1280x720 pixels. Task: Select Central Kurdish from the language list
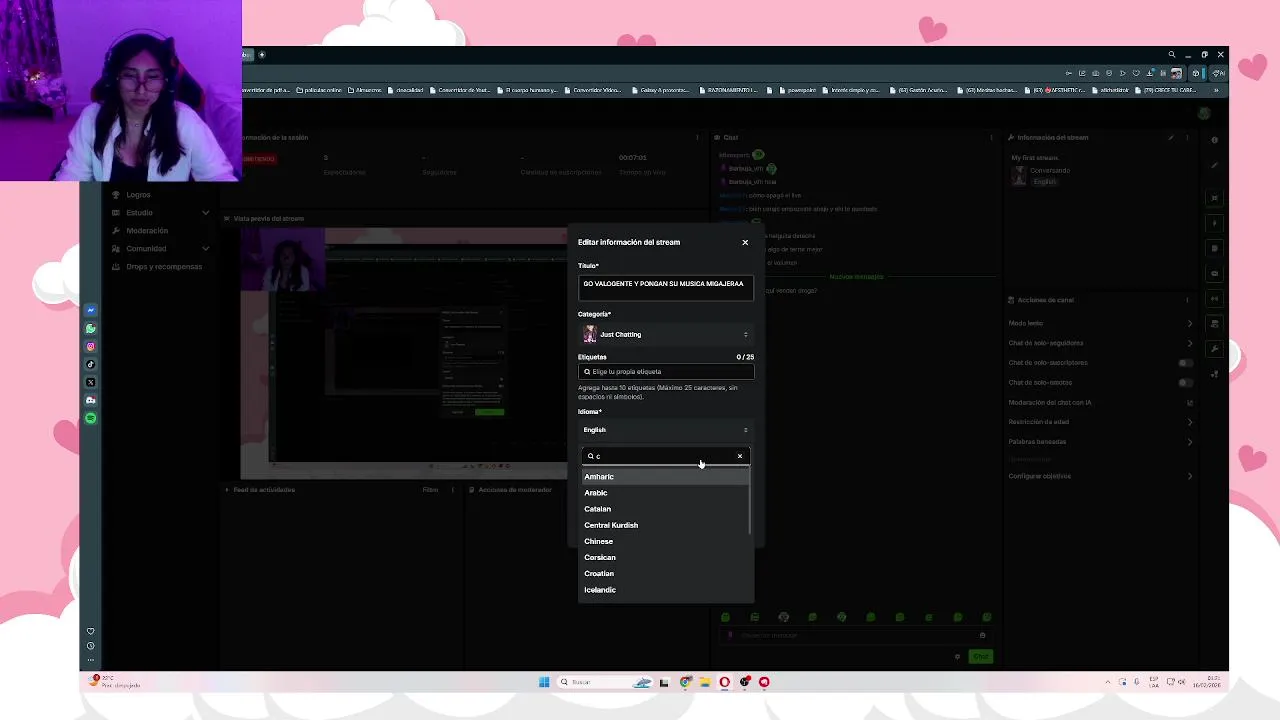click(665, 525)
